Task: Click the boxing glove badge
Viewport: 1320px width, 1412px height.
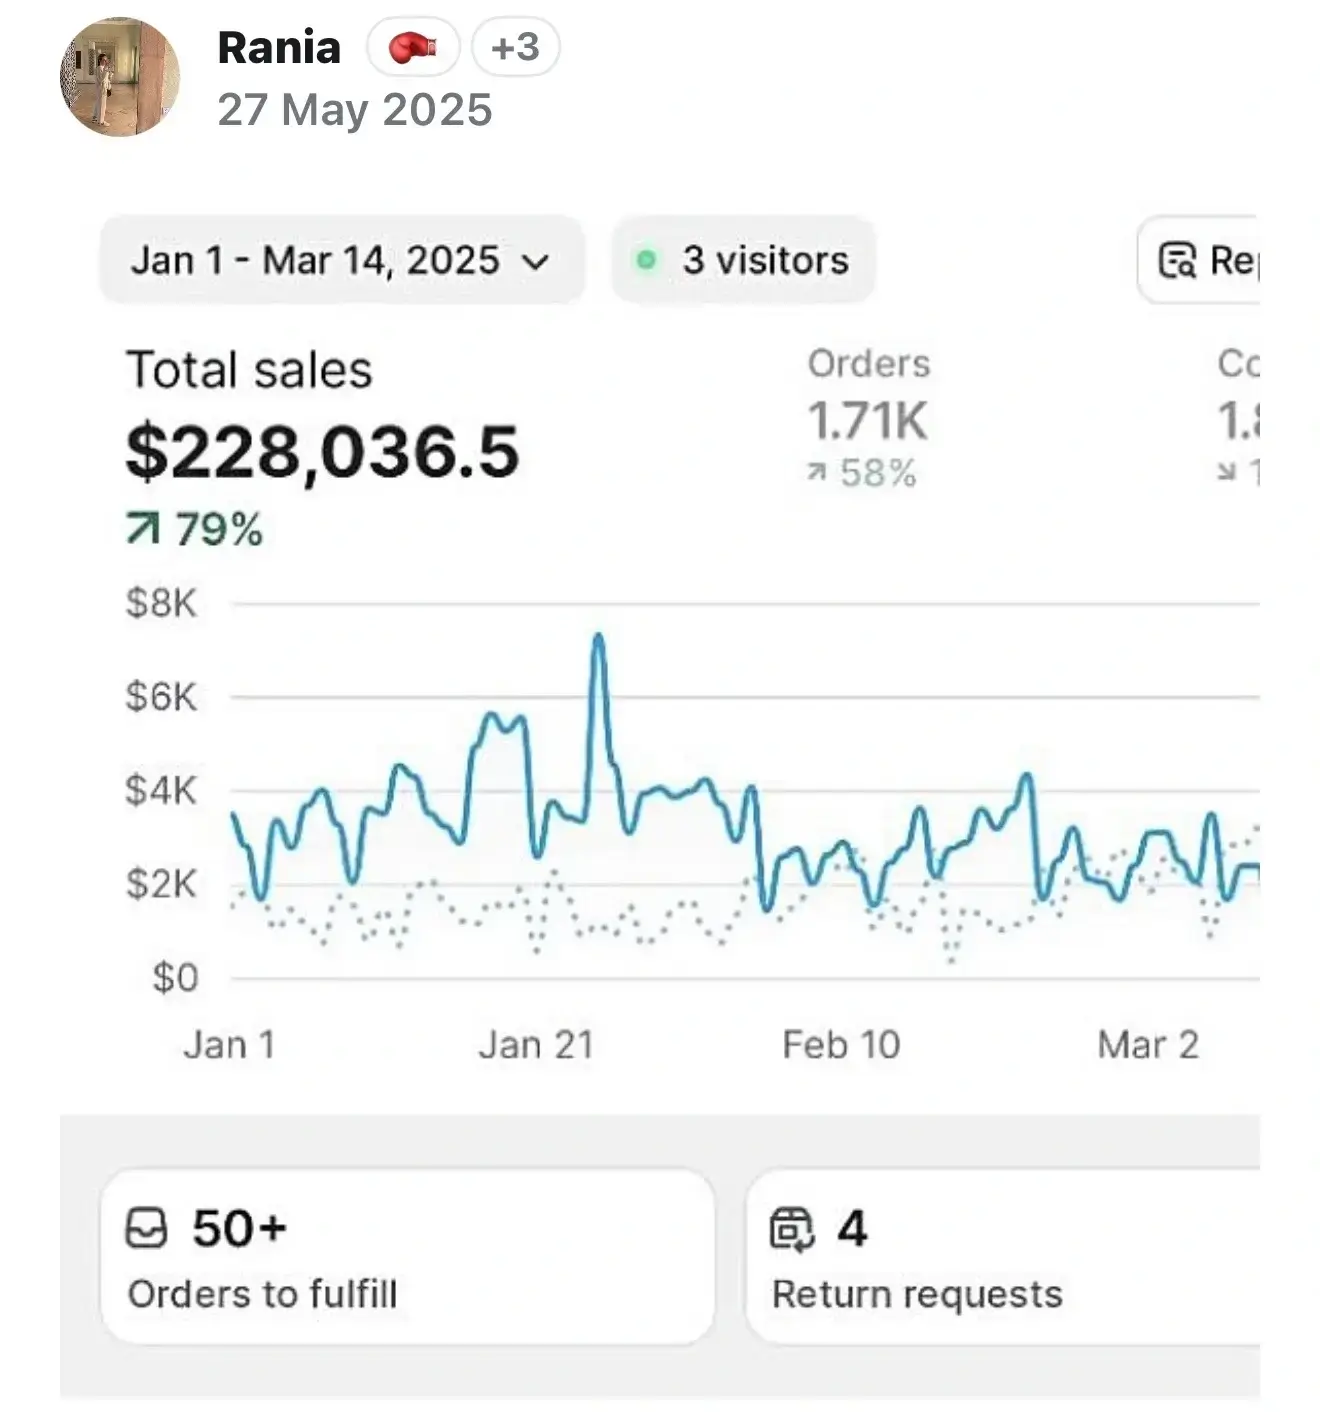Action: (413, 48)
